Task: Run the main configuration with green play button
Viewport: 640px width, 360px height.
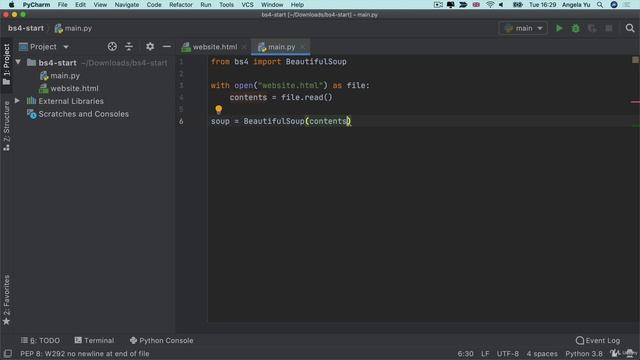Action: click(x=559, y=28)
